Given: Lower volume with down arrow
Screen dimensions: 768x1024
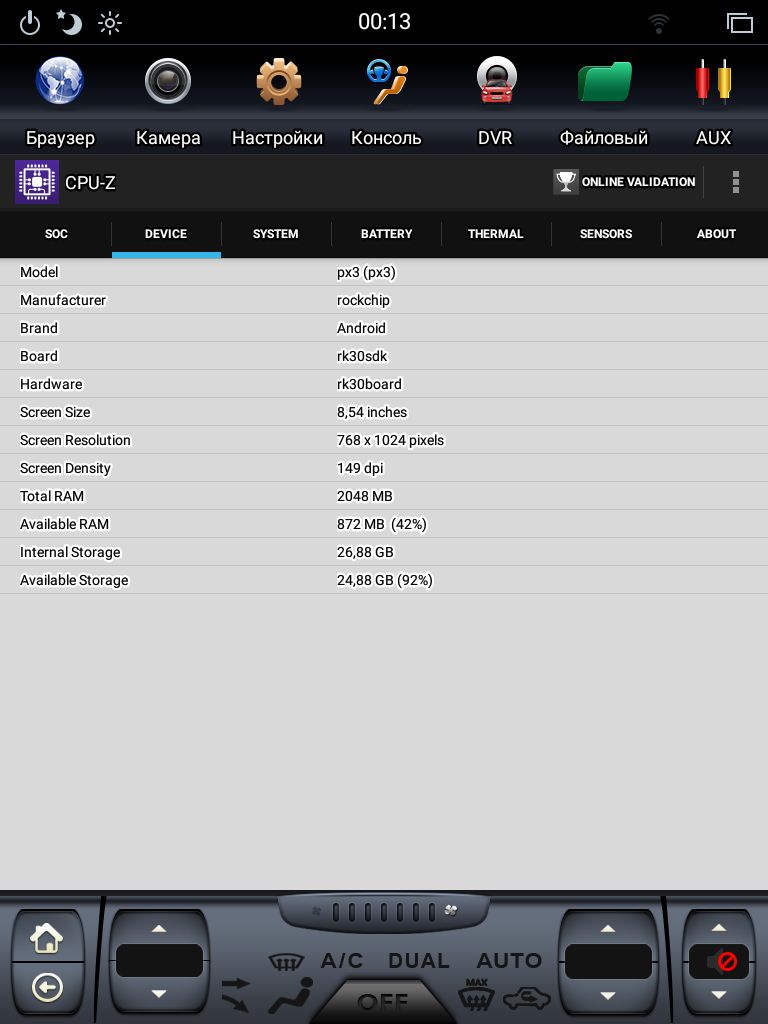Looking at the screenshot, I should (x=719, y=995).
